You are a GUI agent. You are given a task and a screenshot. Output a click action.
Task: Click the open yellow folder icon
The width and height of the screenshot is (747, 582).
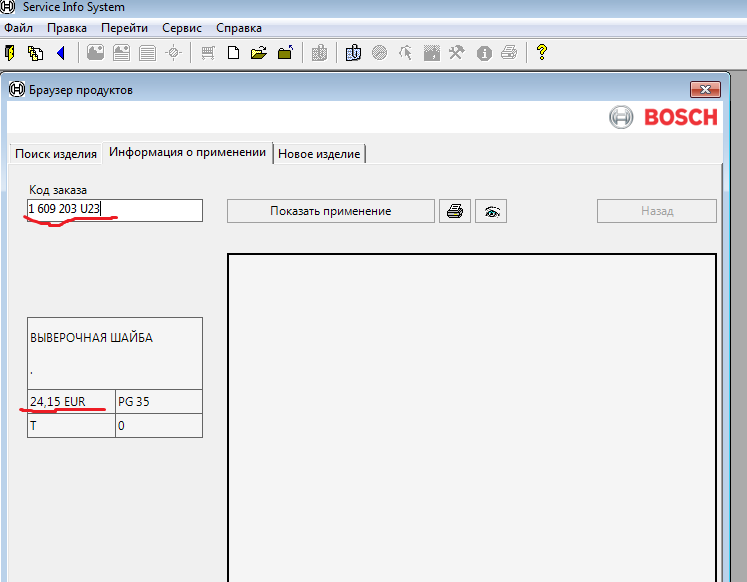(x=259, y=53)
